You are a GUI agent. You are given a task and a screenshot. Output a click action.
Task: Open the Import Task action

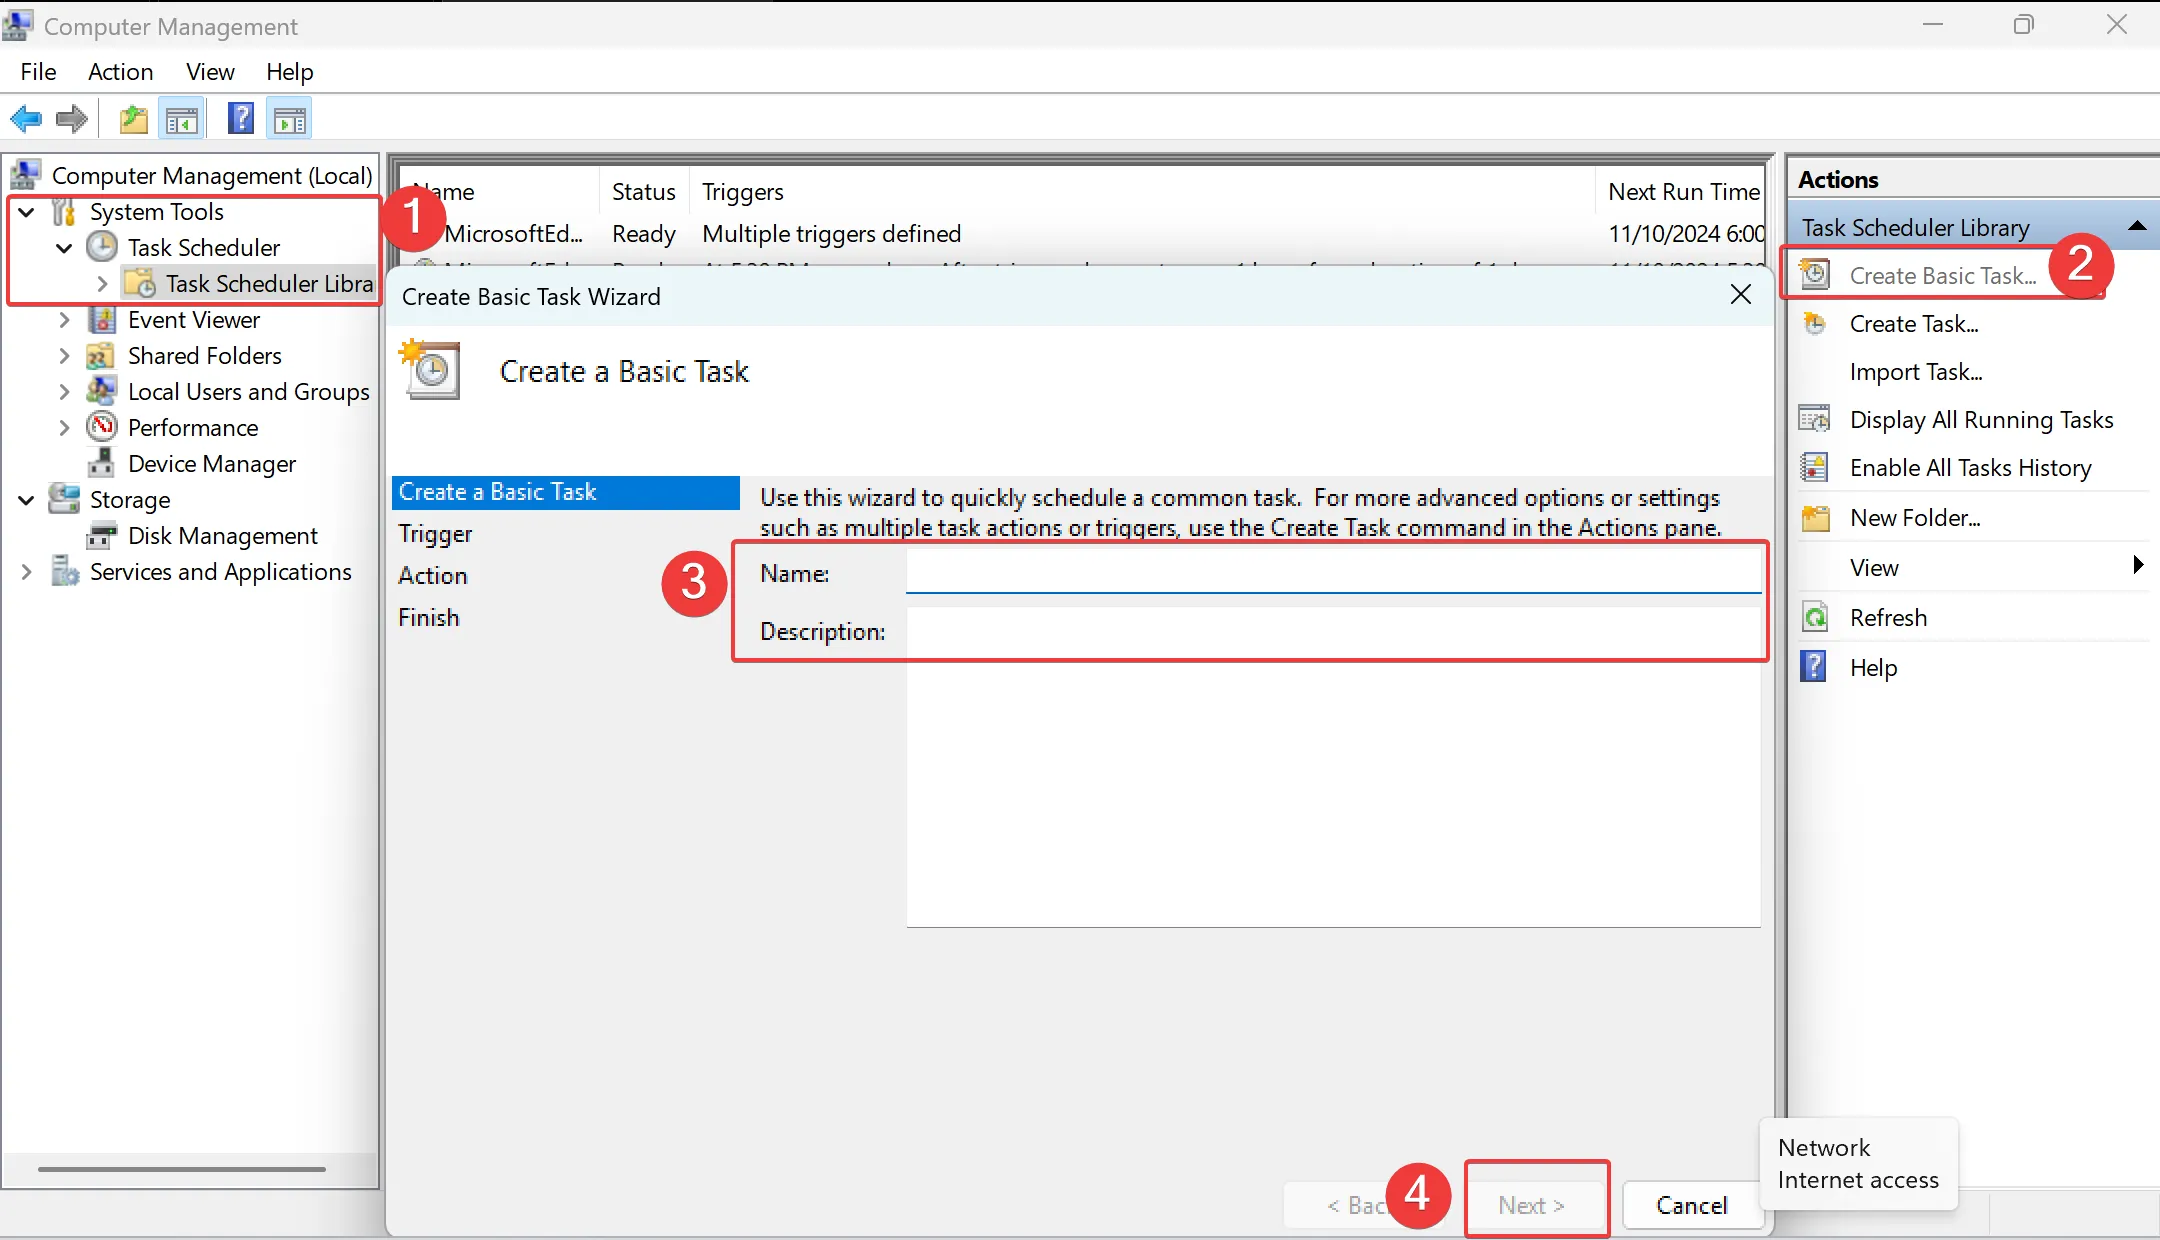click(x=1916, y=371)
